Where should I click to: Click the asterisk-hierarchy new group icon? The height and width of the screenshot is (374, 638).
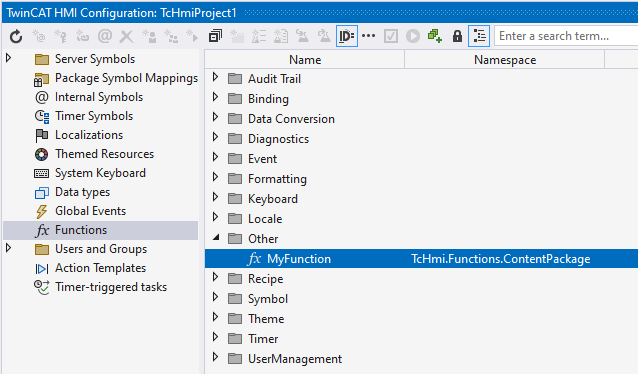coord(171,36)
